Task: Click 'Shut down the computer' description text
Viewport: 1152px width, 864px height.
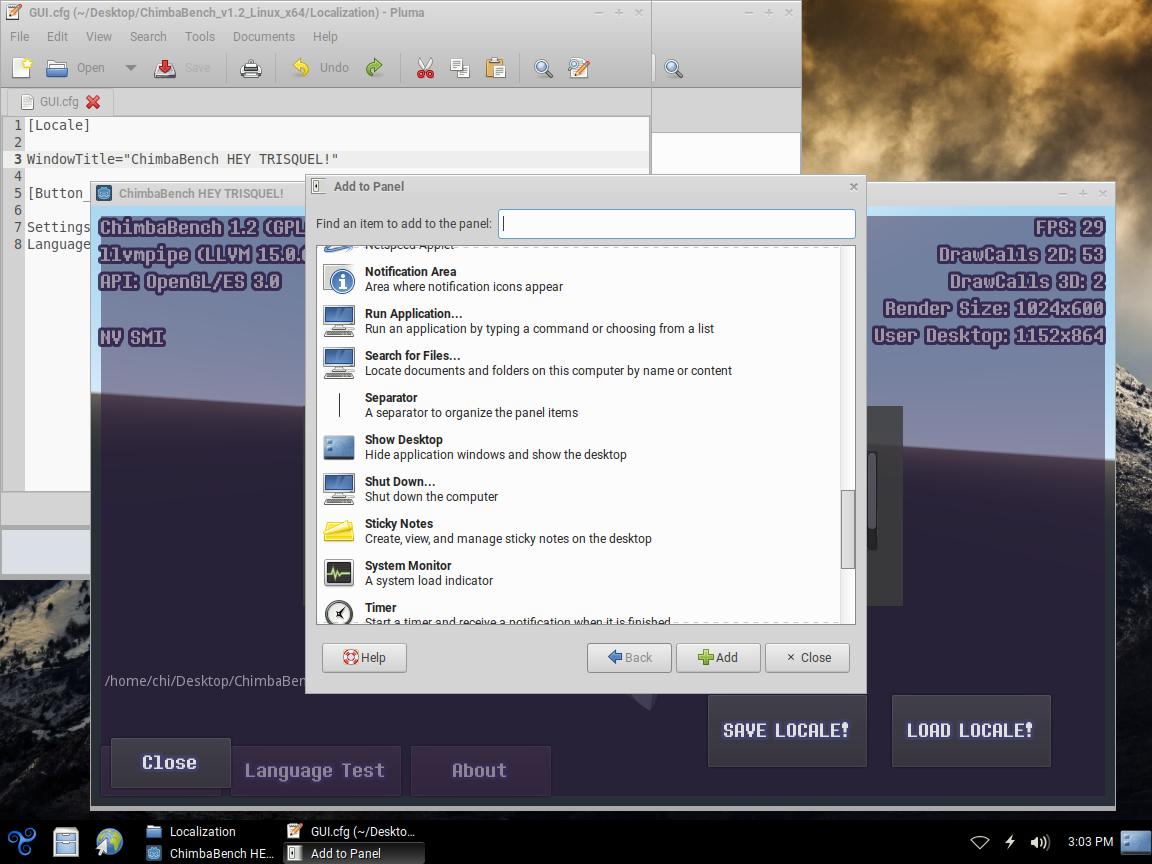Action: coord(431,497)
